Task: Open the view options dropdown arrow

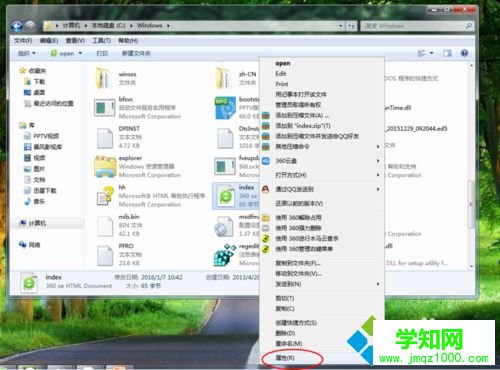Action: (x=432, y=53)
